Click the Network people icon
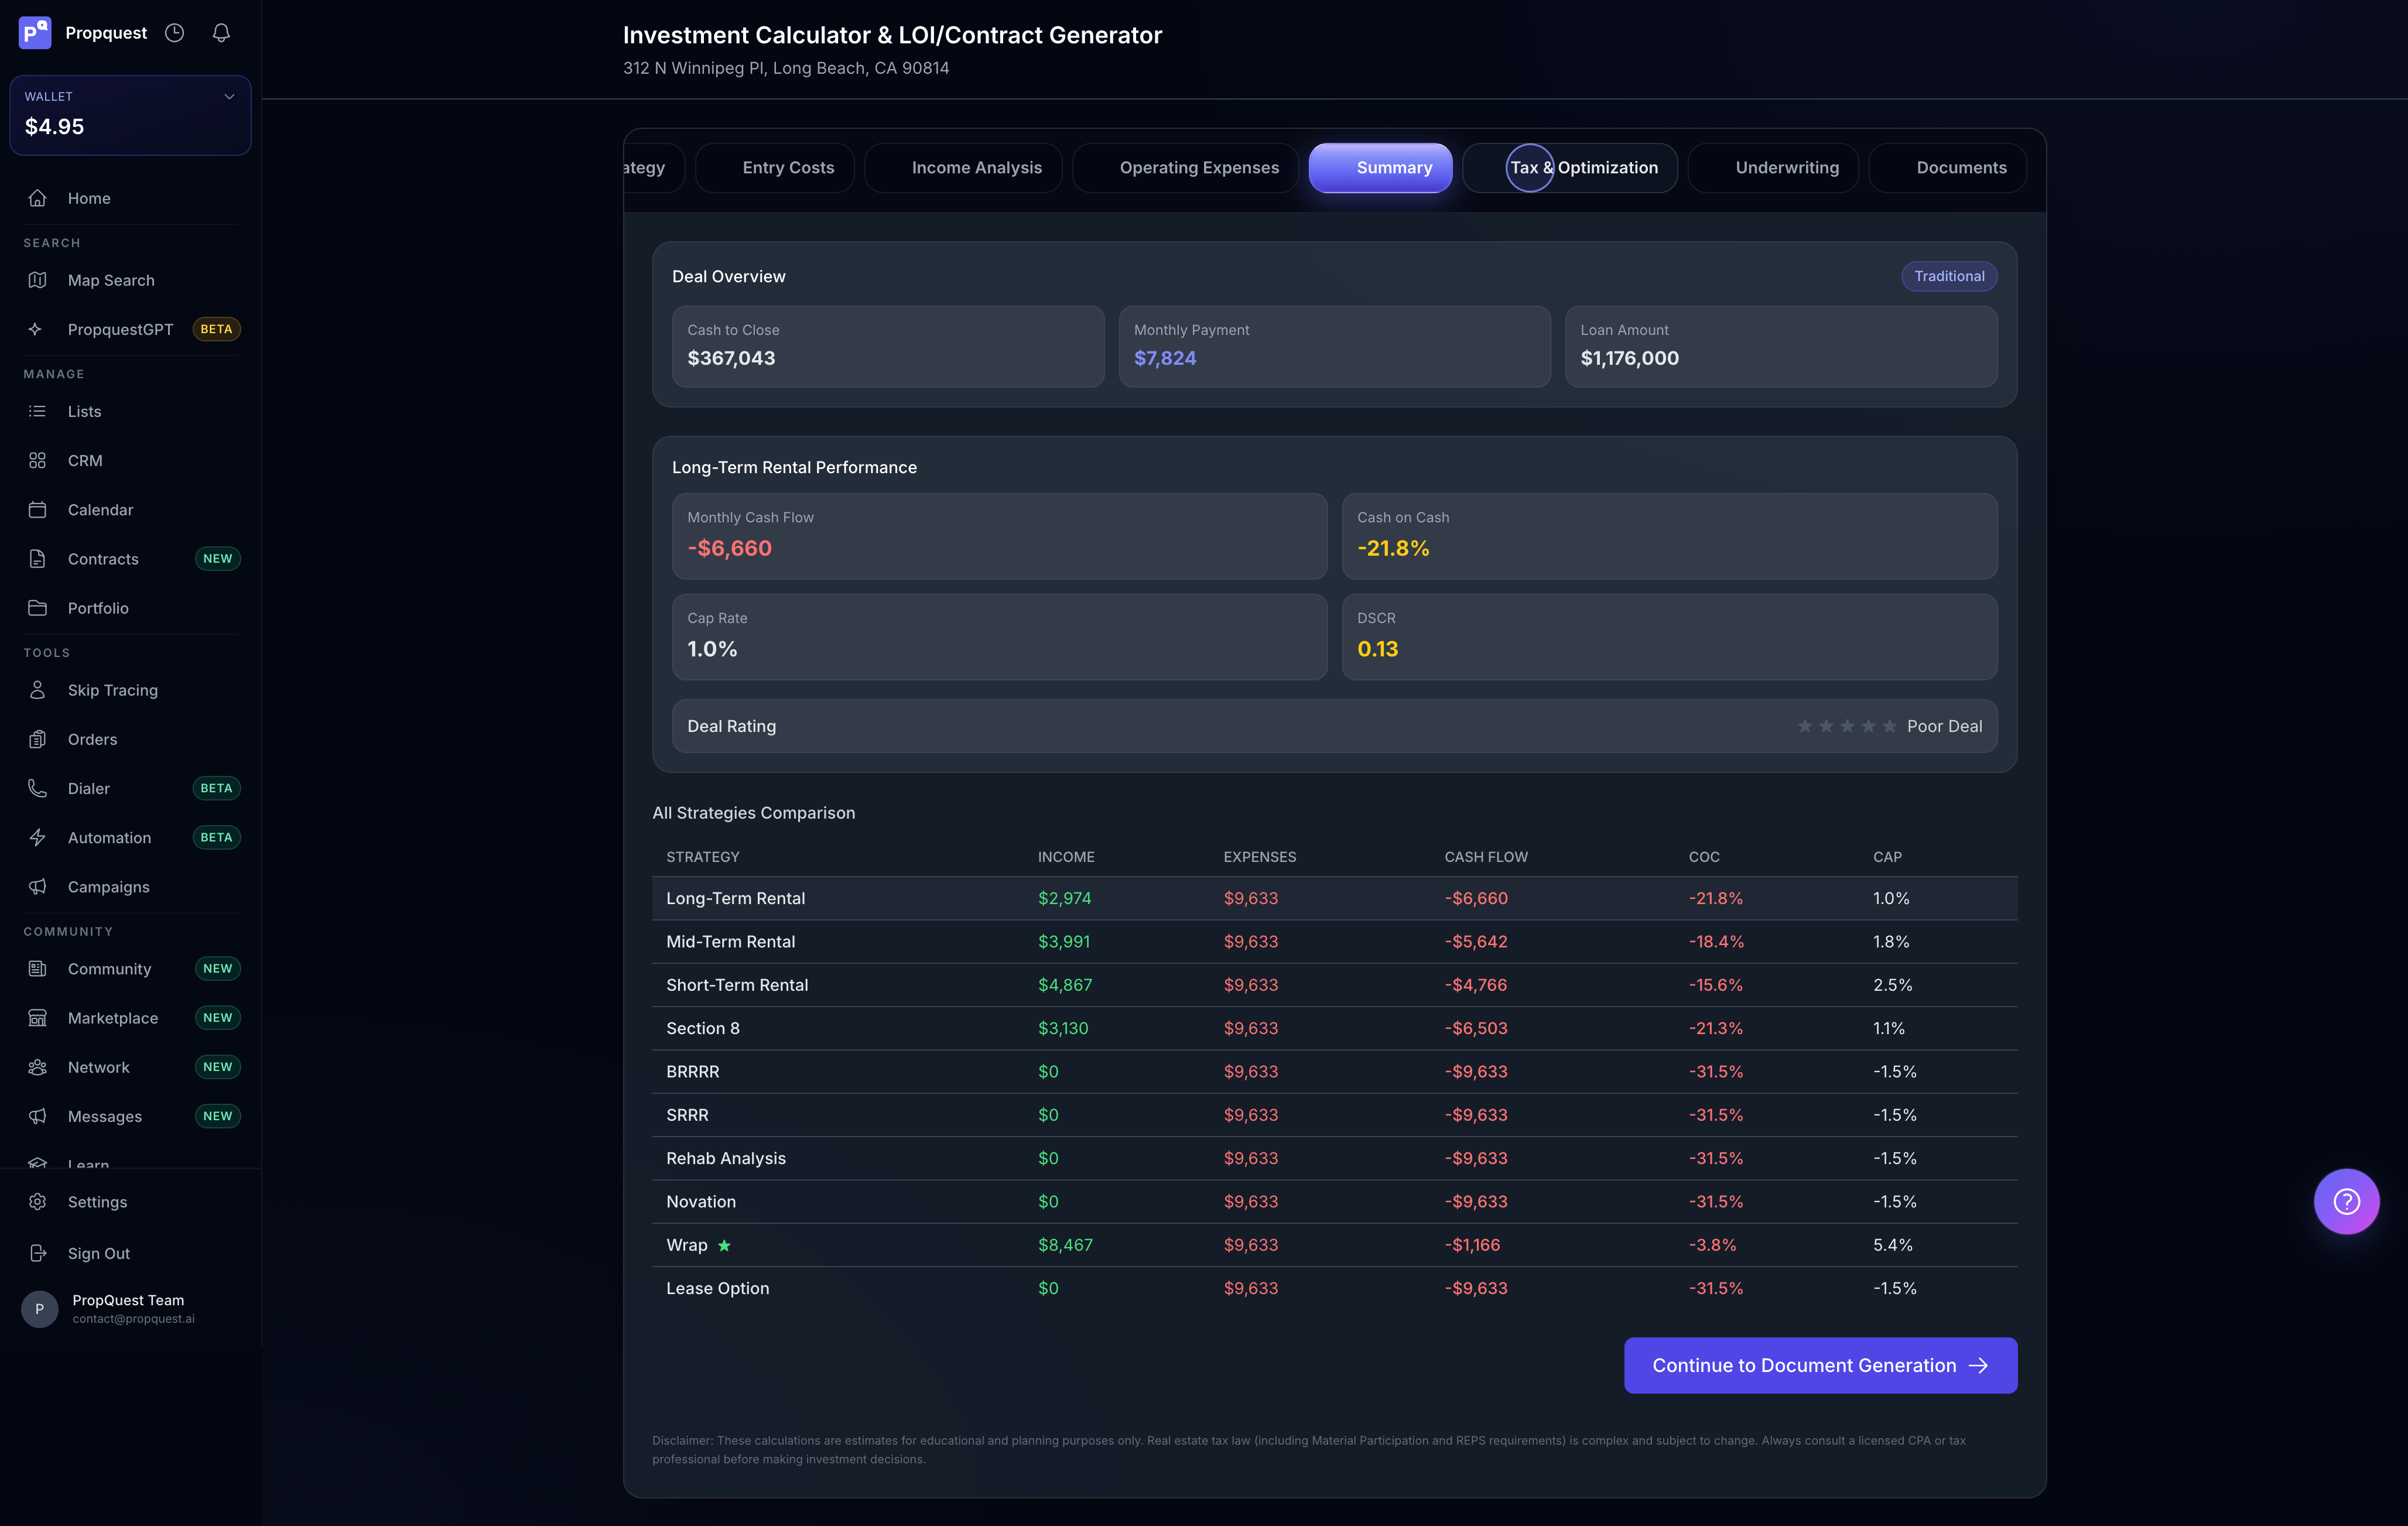Viewport: 2408px width, 1526px height. click(x=38, y=1067)
